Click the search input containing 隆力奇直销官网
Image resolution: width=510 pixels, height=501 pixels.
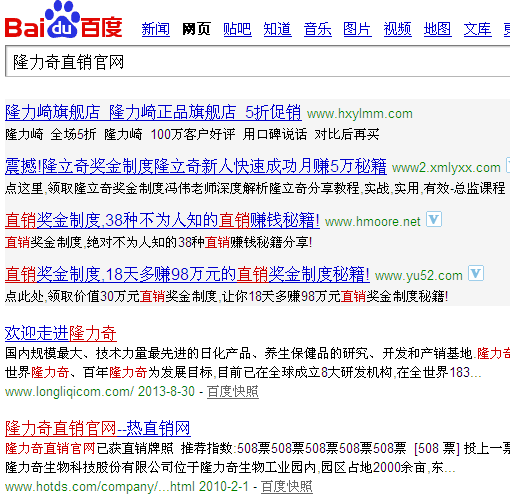(x=257, y=62)
